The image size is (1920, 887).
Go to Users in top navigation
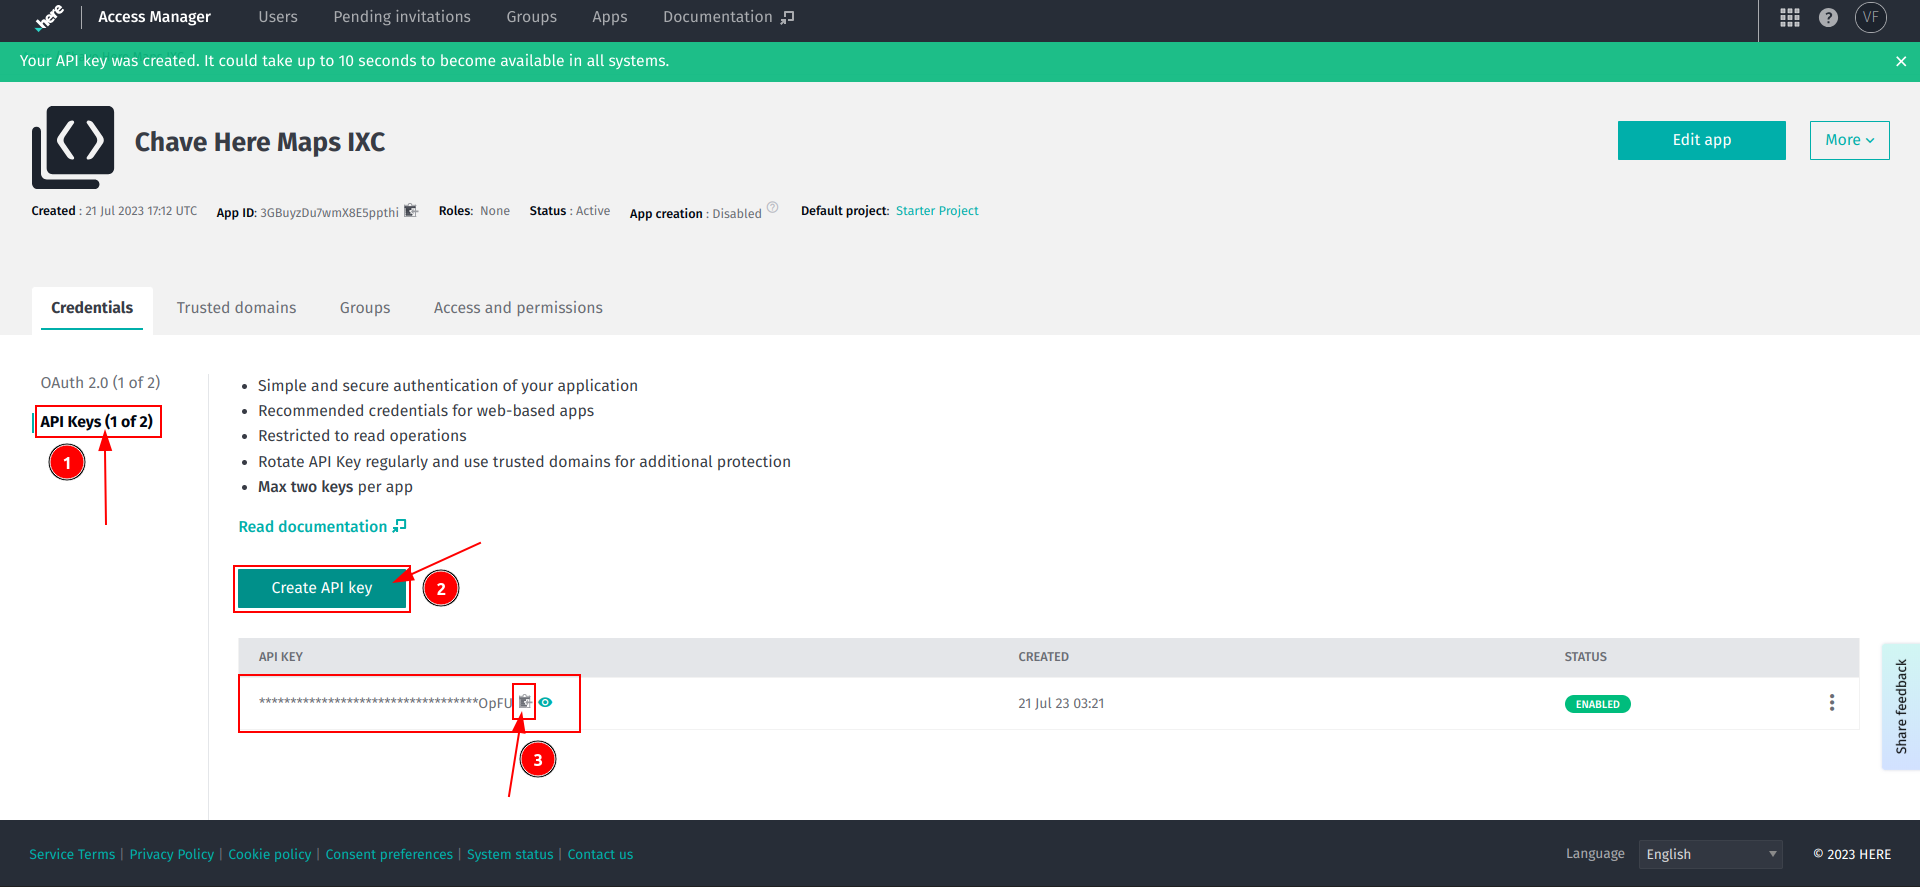278,17
